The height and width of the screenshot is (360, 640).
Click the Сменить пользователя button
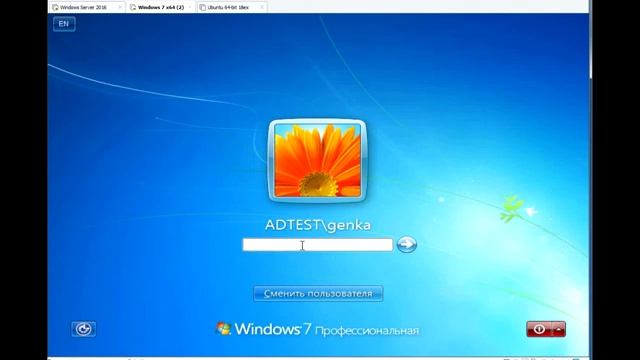click(318, 293)
